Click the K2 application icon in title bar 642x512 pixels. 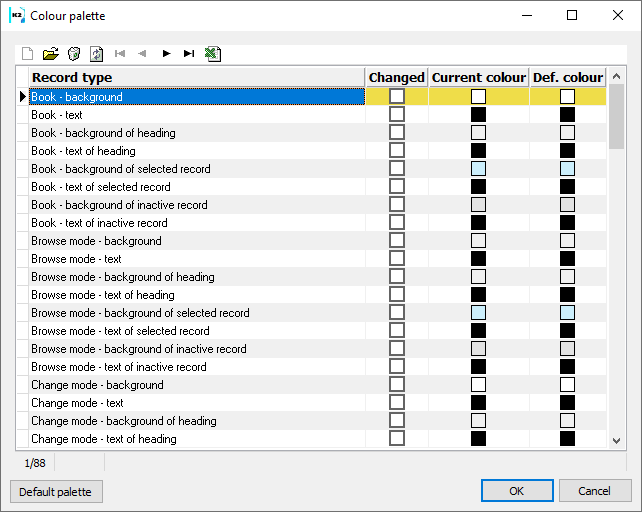17,16
